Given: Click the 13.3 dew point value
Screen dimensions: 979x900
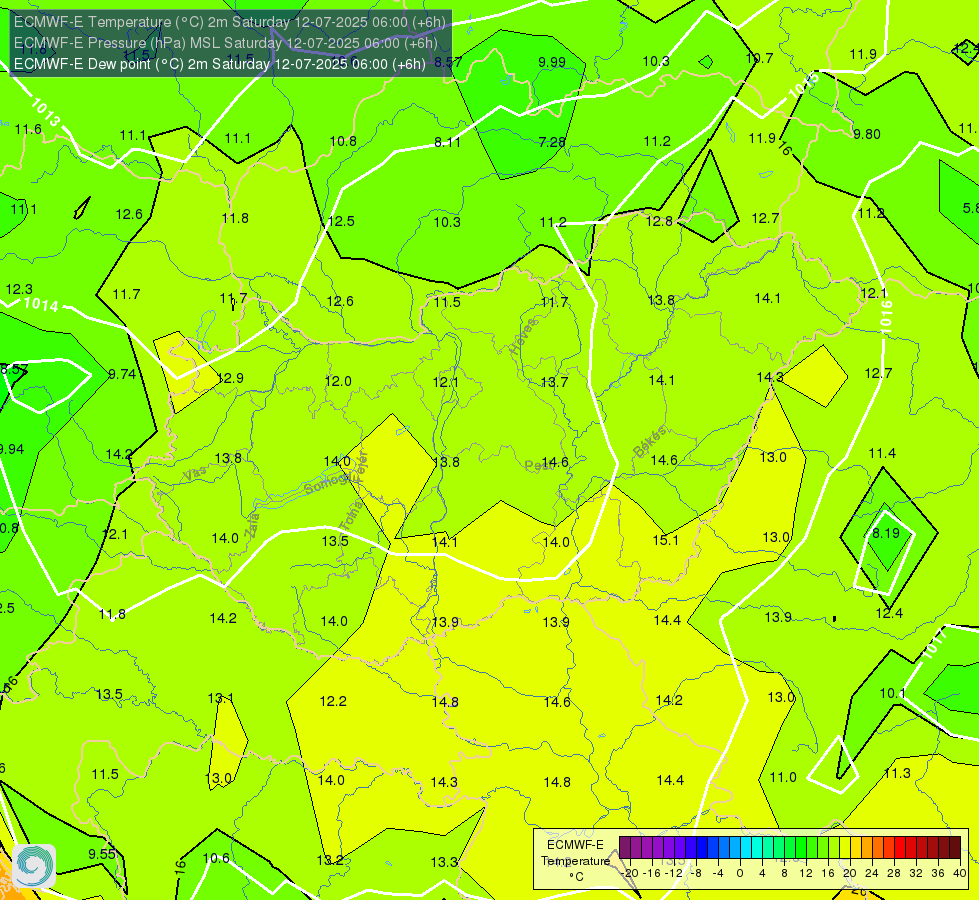Looking at the screenshot, I should click(444, 863).
